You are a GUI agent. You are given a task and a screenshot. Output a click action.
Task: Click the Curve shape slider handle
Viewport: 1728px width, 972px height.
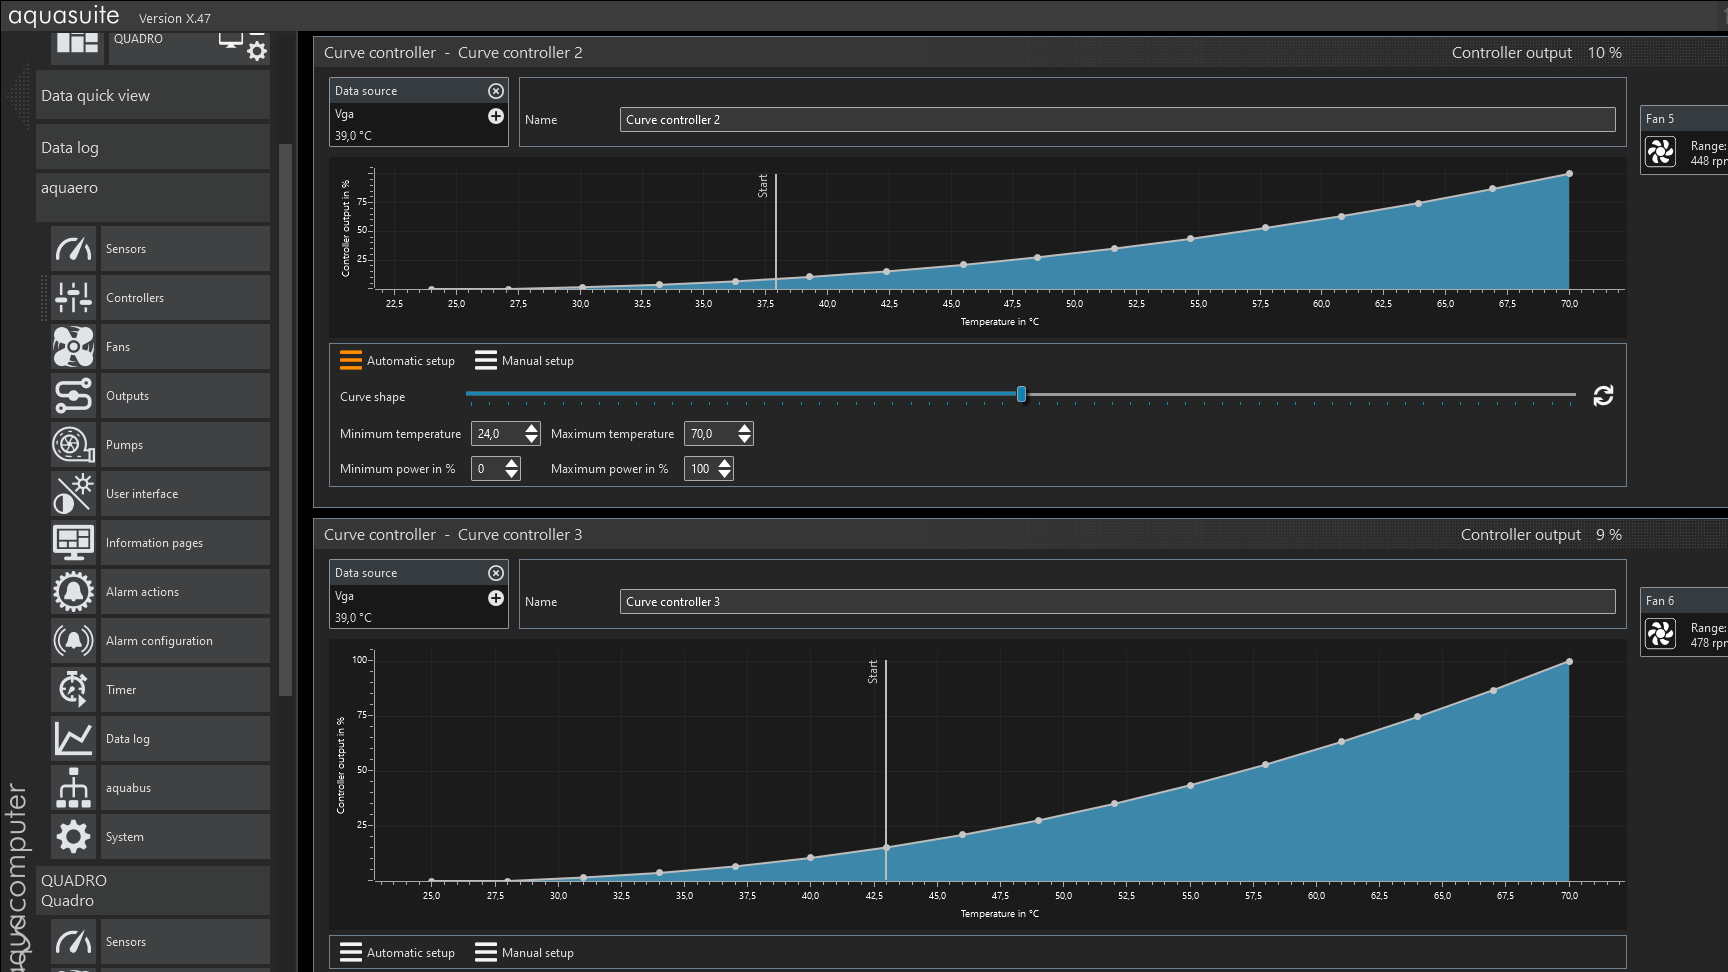pyautogui.click(x=1021, y=395)
